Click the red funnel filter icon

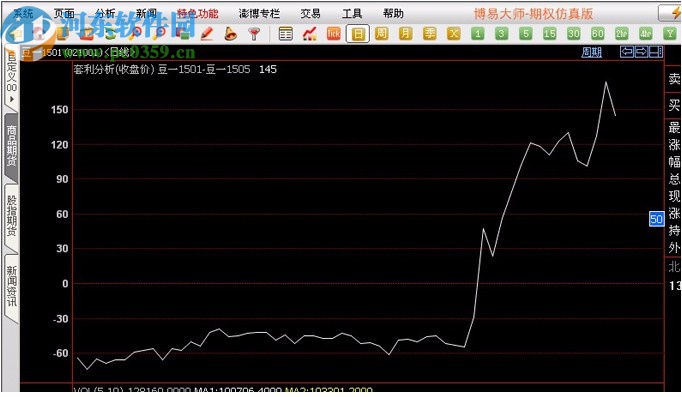(254, 33)
